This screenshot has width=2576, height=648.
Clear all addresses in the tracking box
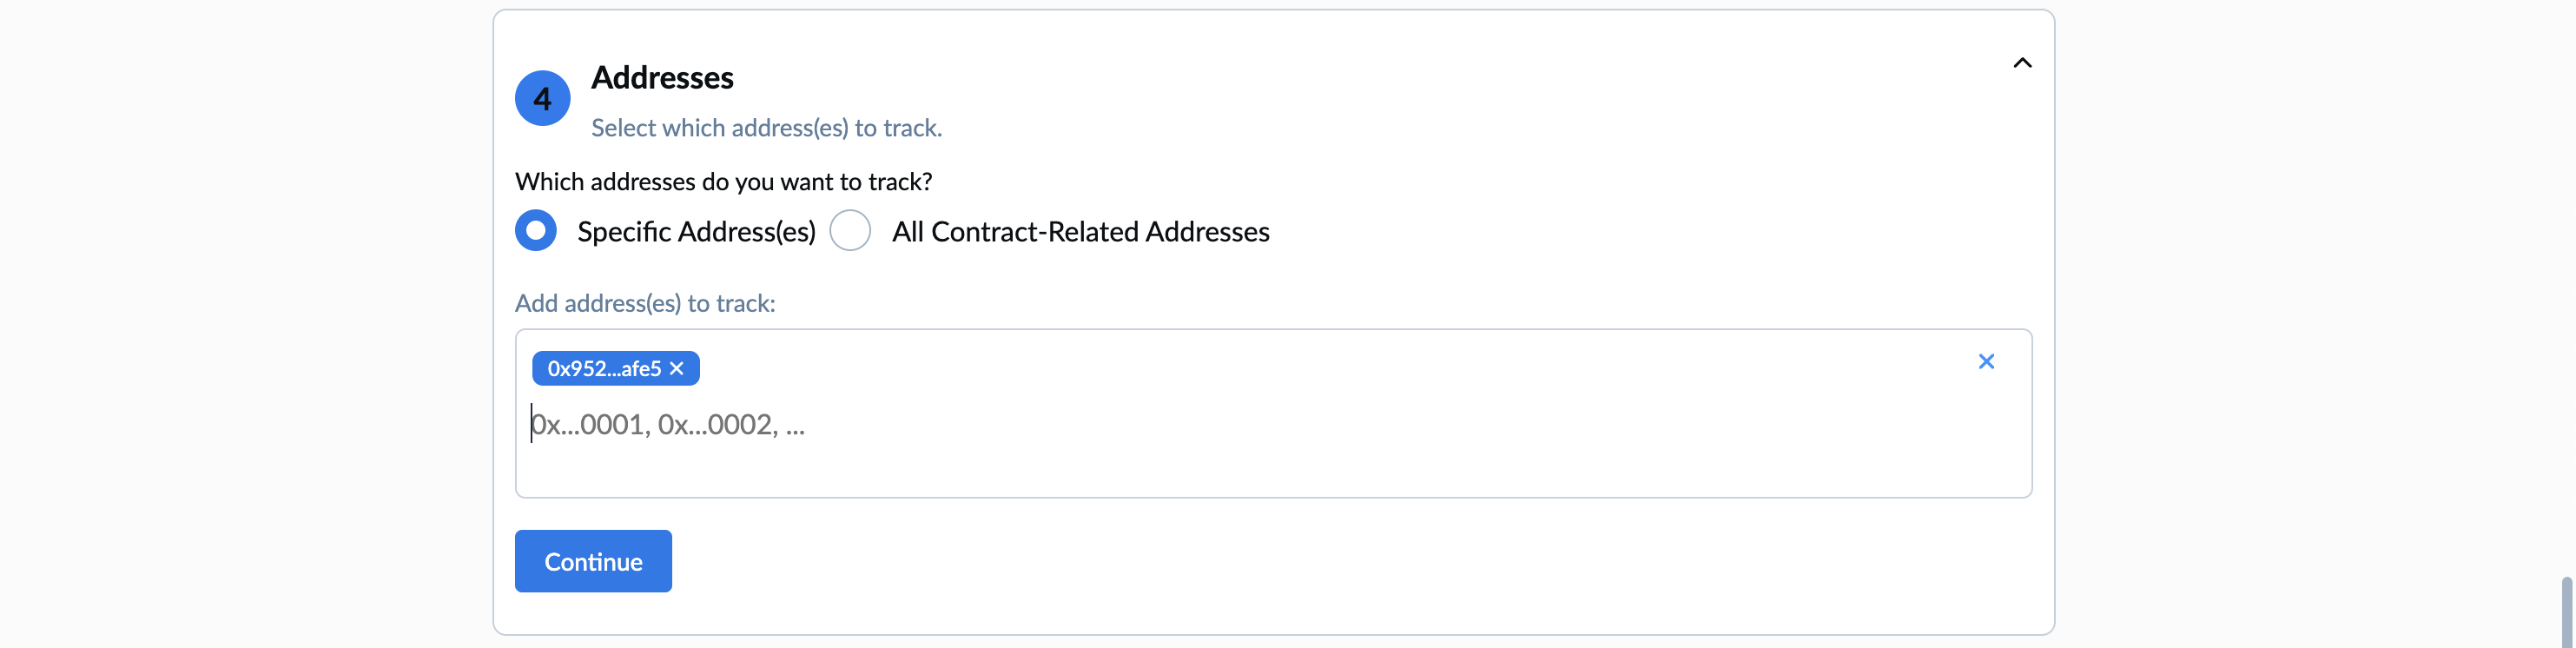click(x=1985, y=361)
